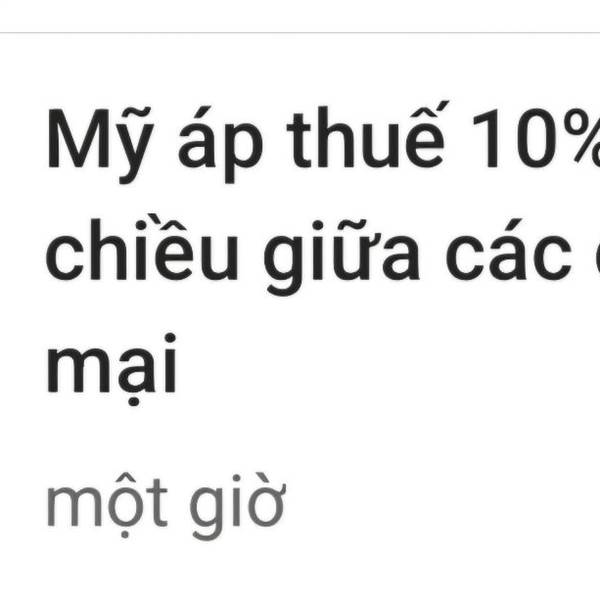This screenshot has height=600, width=600.
Task: Click the "một giờ" timestamp
Action: (x=166, y=507)
